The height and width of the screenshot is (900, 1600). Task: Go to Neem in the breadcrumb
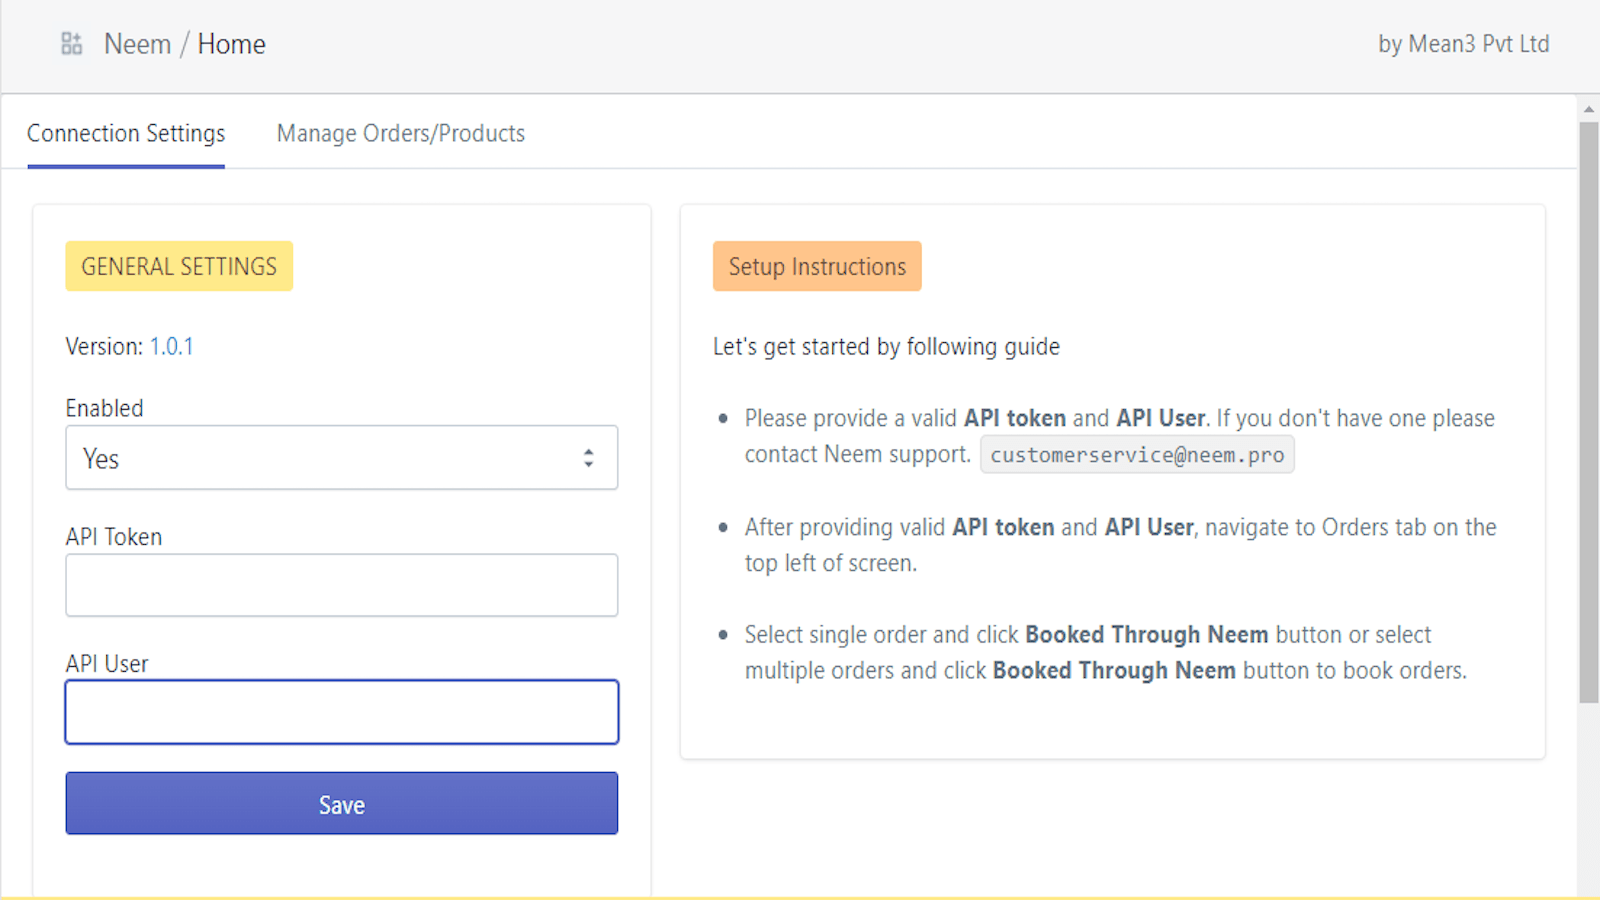click(x=137, y=44)
